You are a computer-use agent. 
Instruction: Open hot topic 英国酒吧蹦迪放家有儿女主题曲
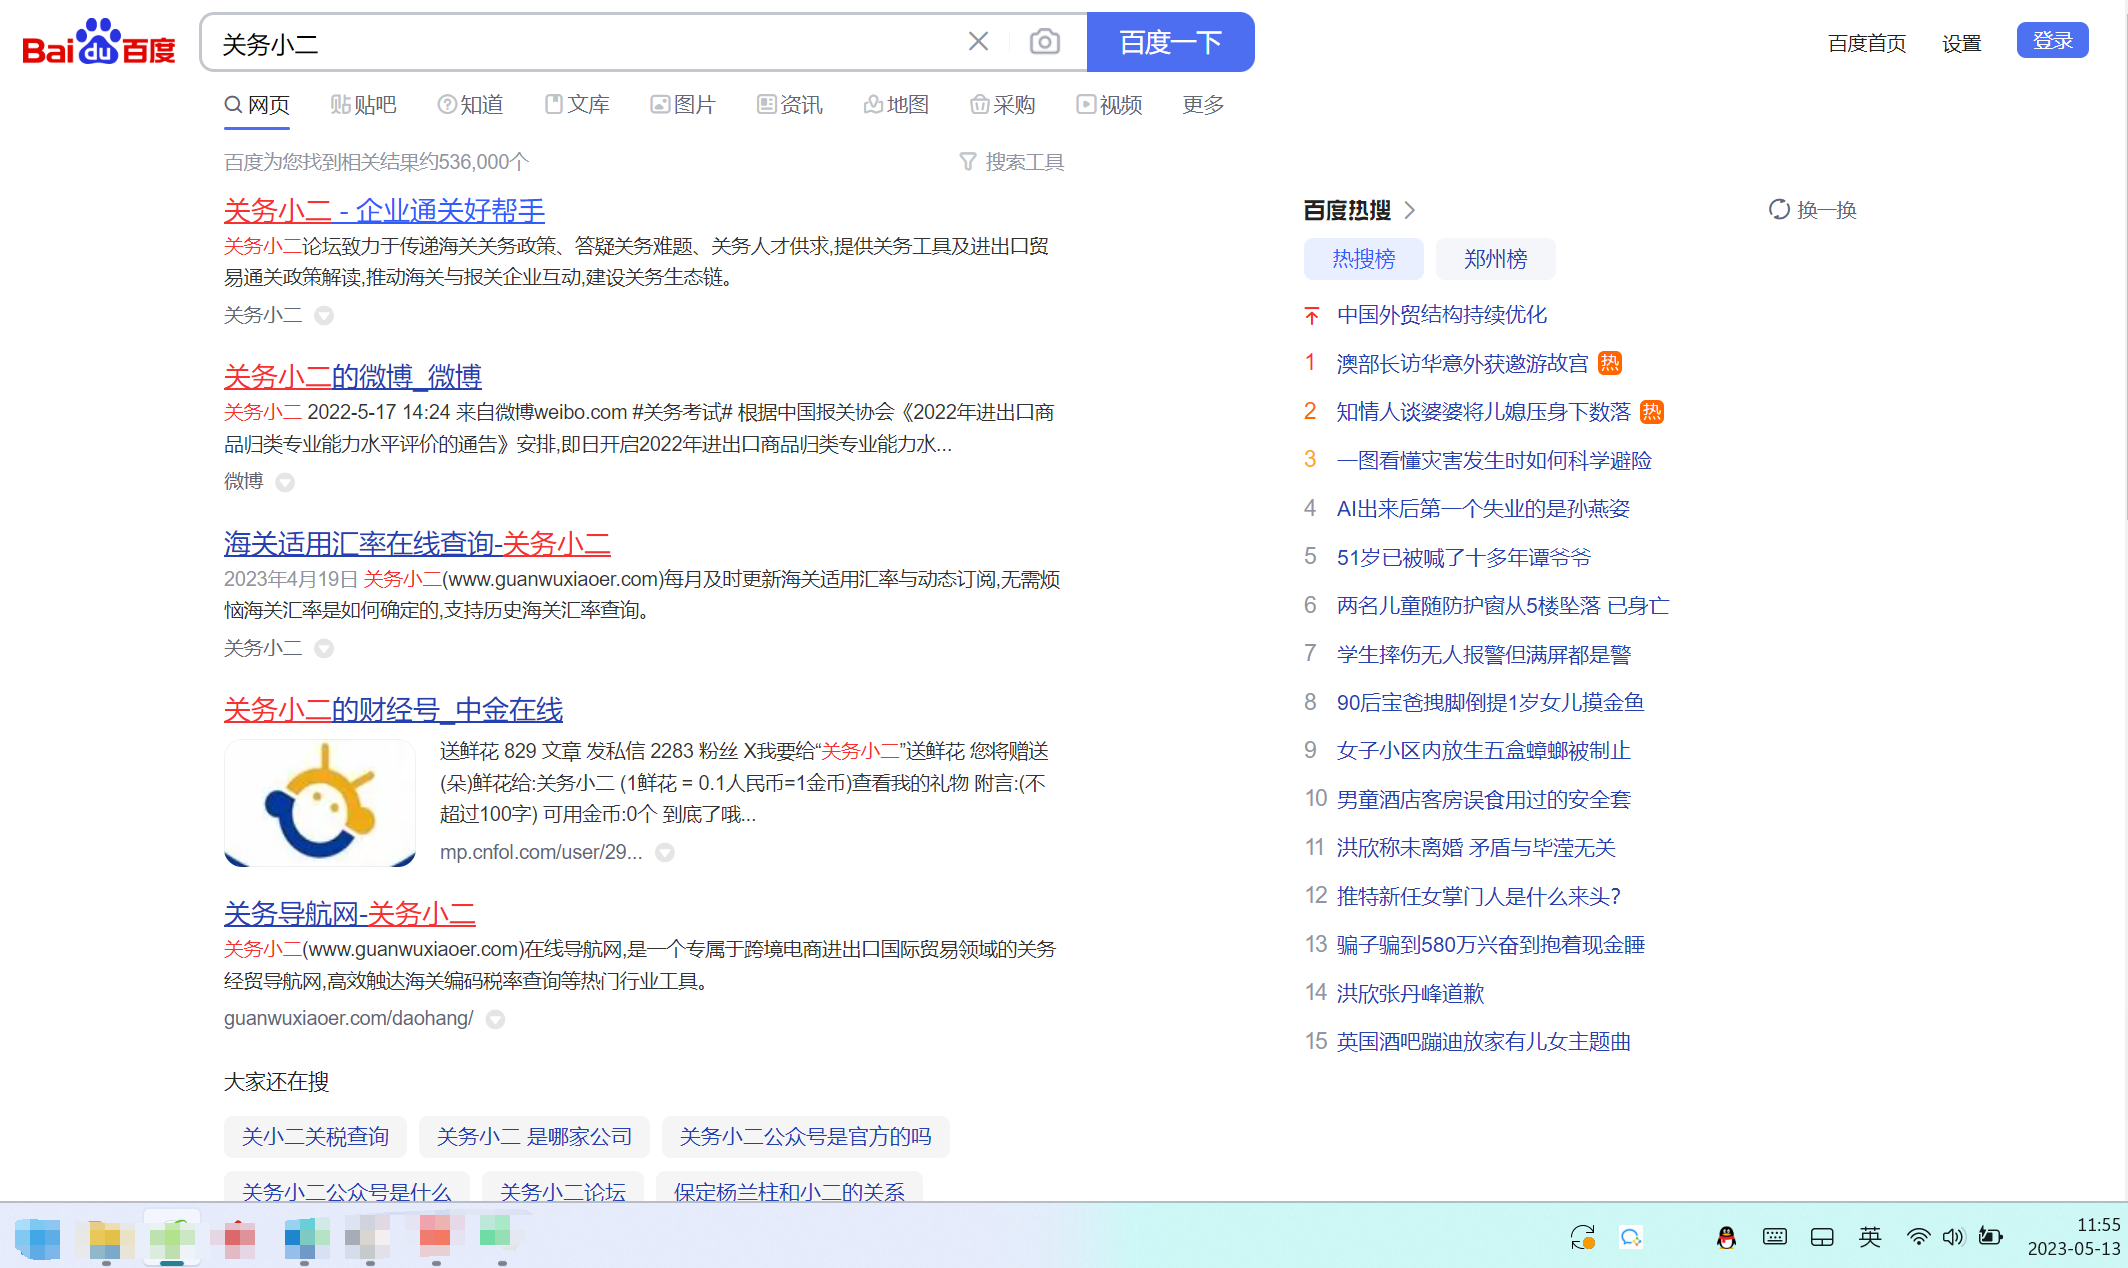(x=1483, y=1042)
